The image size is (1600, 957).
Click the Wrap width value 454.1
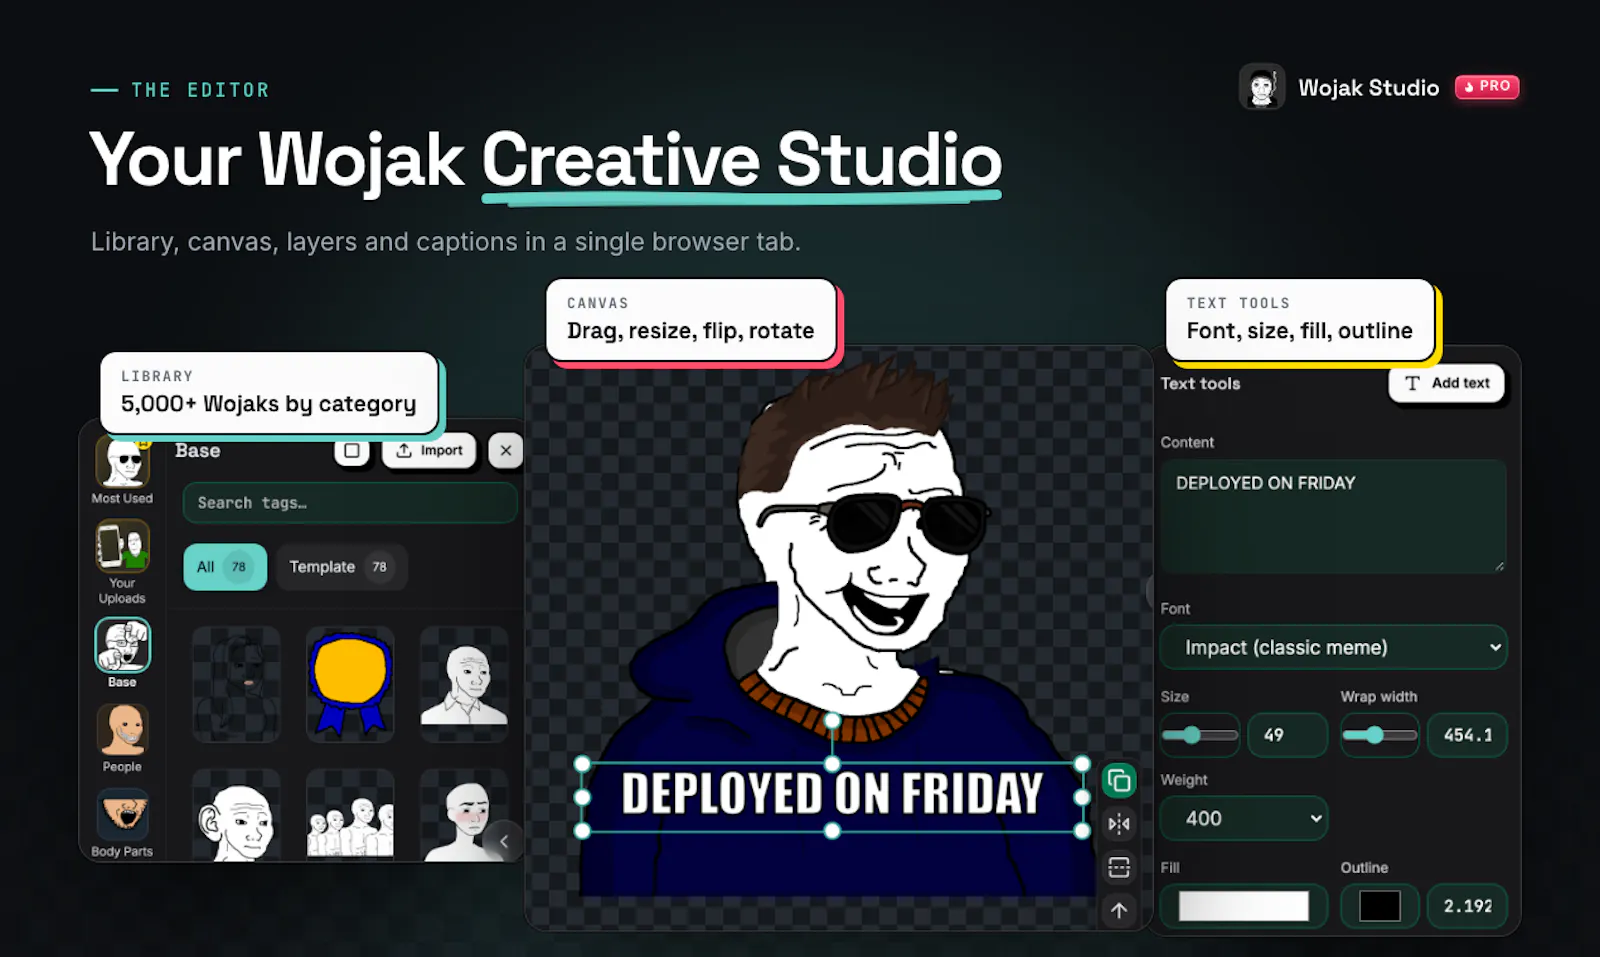coord(1467,735)
